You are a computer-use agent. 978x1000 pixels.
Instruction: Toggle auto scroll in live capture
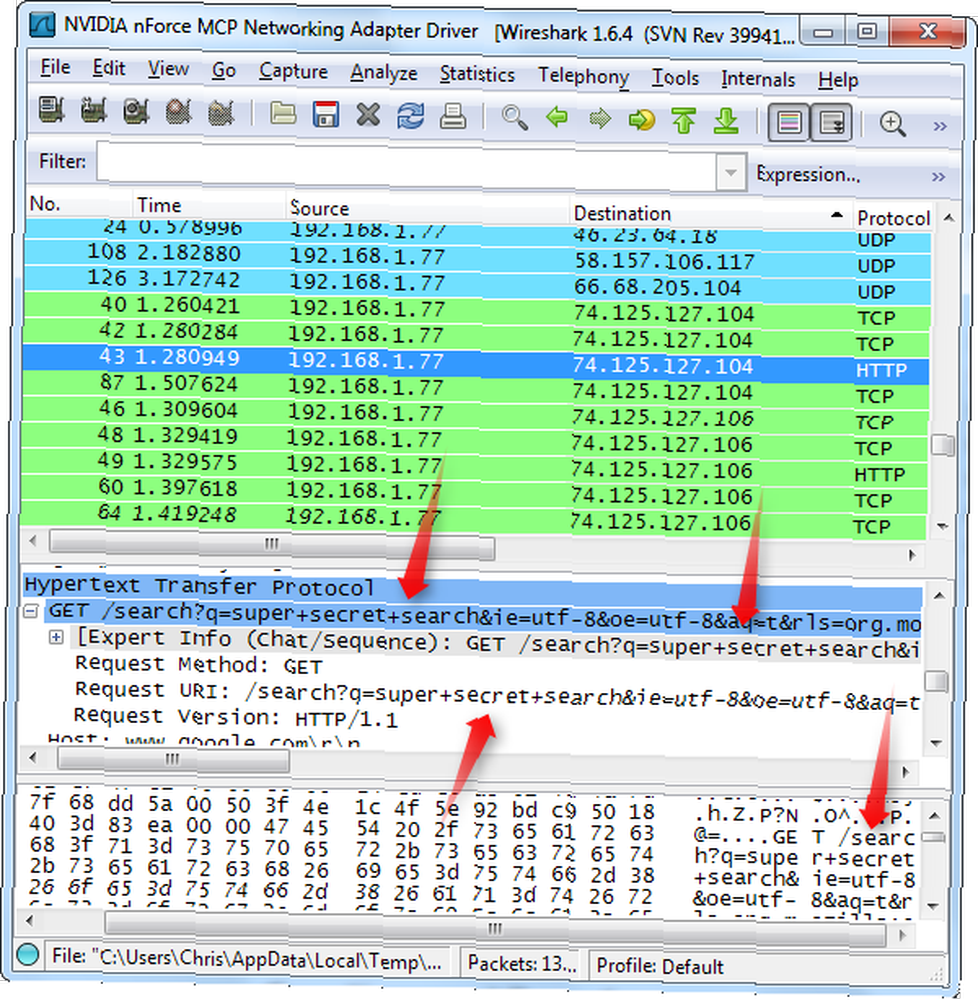pos(831,122)
